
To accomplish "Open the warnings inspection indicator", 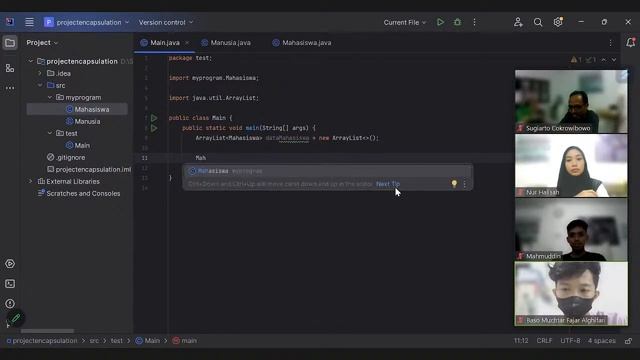I will point(583,60).
